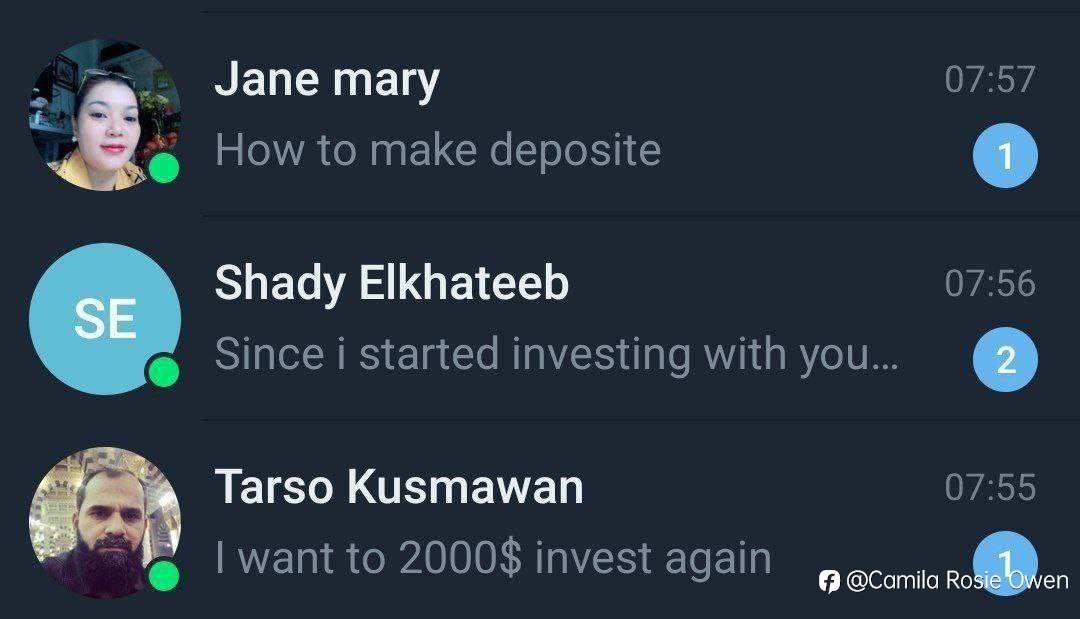Image resolution: width=1080 pixels, height=619 pixels.
Task: Open the "Since i started investing" message preview
Action: [556, 355]
